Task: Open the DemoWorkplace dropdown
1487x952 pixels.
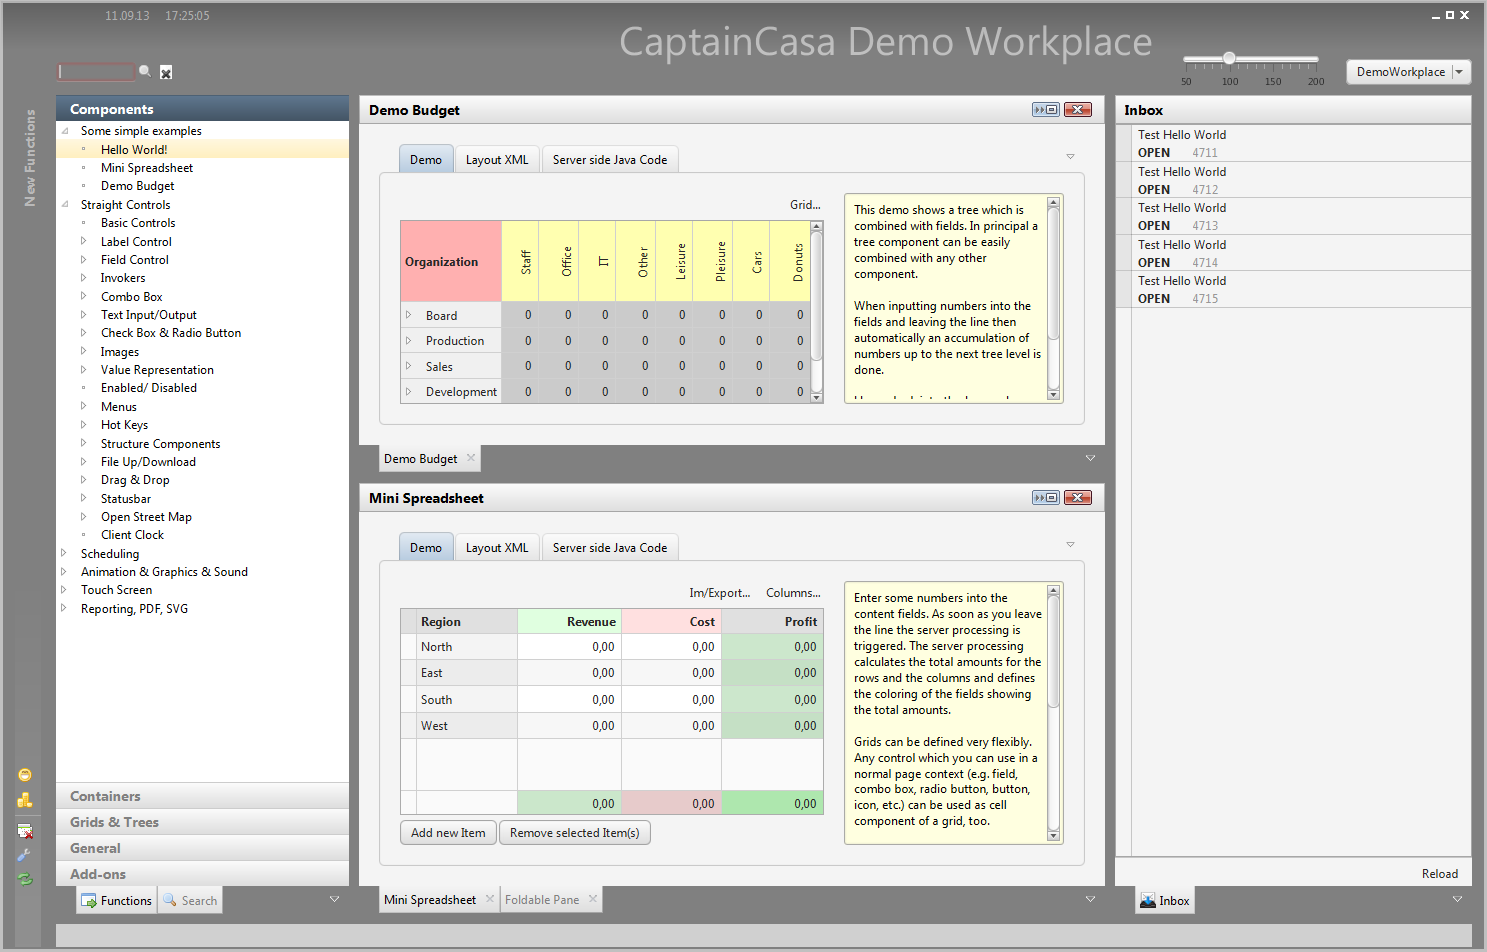Action: (x=1459, y=72)
